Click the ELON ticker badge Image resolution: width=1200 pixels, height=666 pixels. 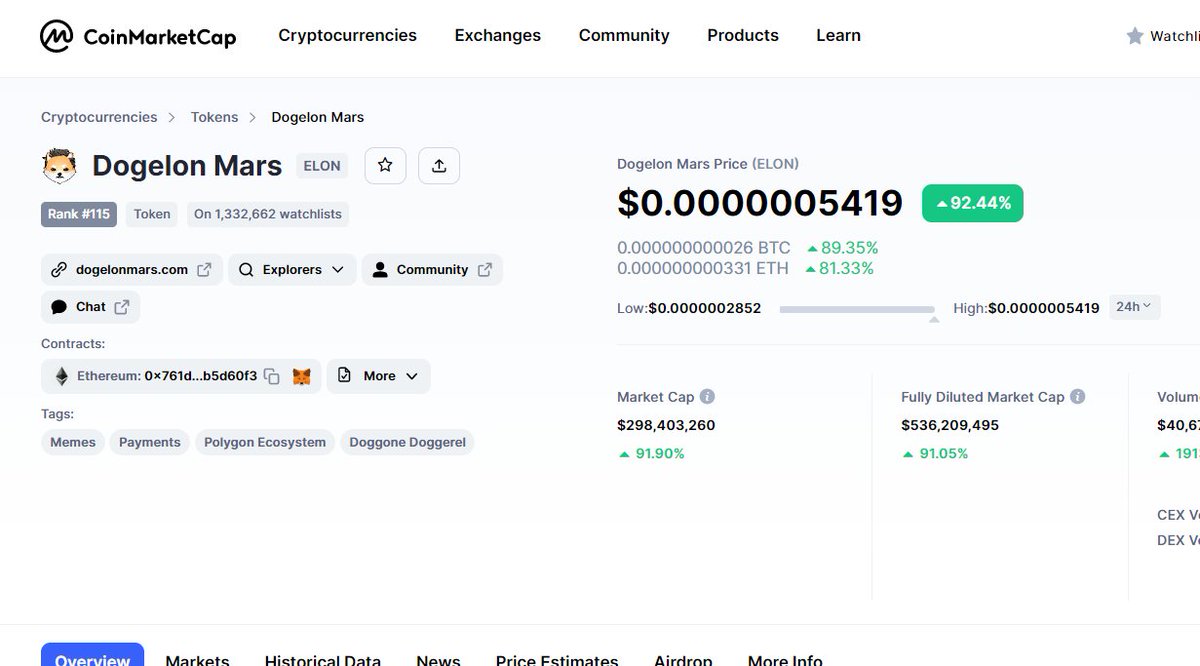(322, 166)
